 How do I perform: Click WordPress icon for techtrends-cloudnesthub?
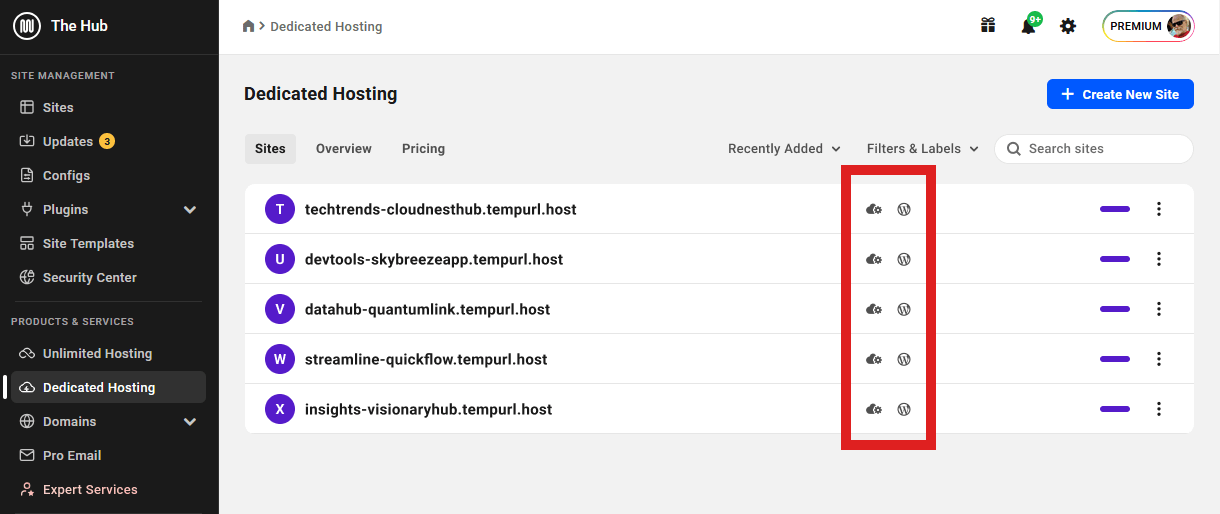[904, 209]
